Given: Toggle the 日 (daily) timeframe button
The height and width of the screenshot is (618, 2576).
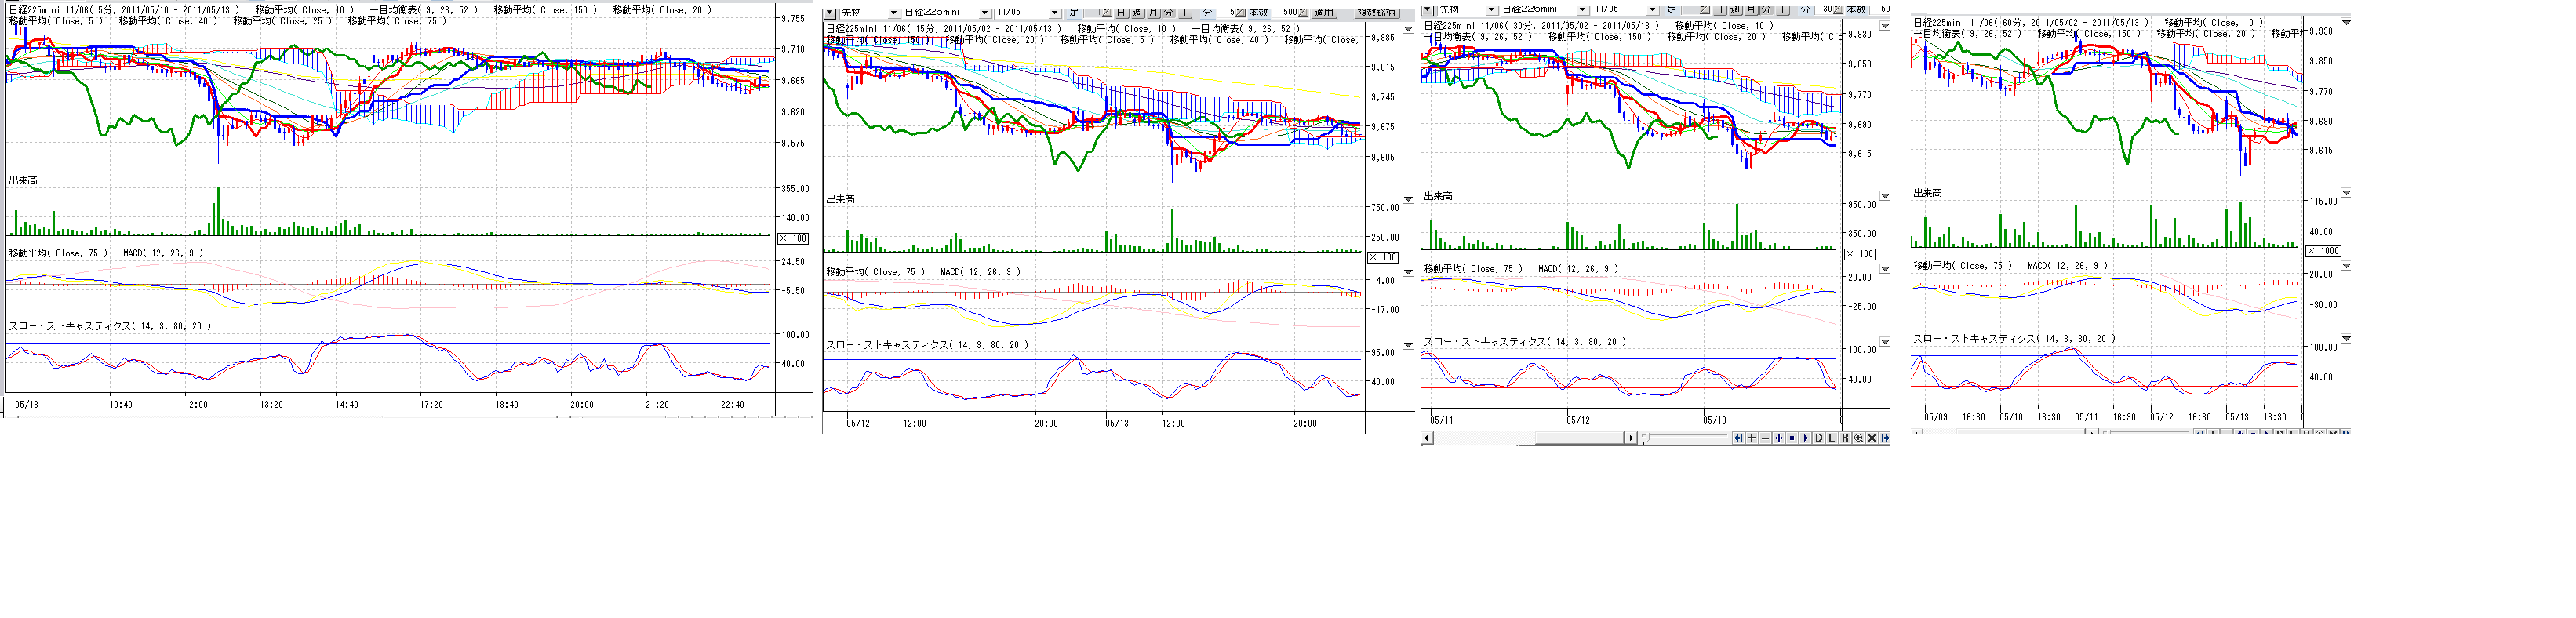Looking at the screenshot, I should 1121,12.
